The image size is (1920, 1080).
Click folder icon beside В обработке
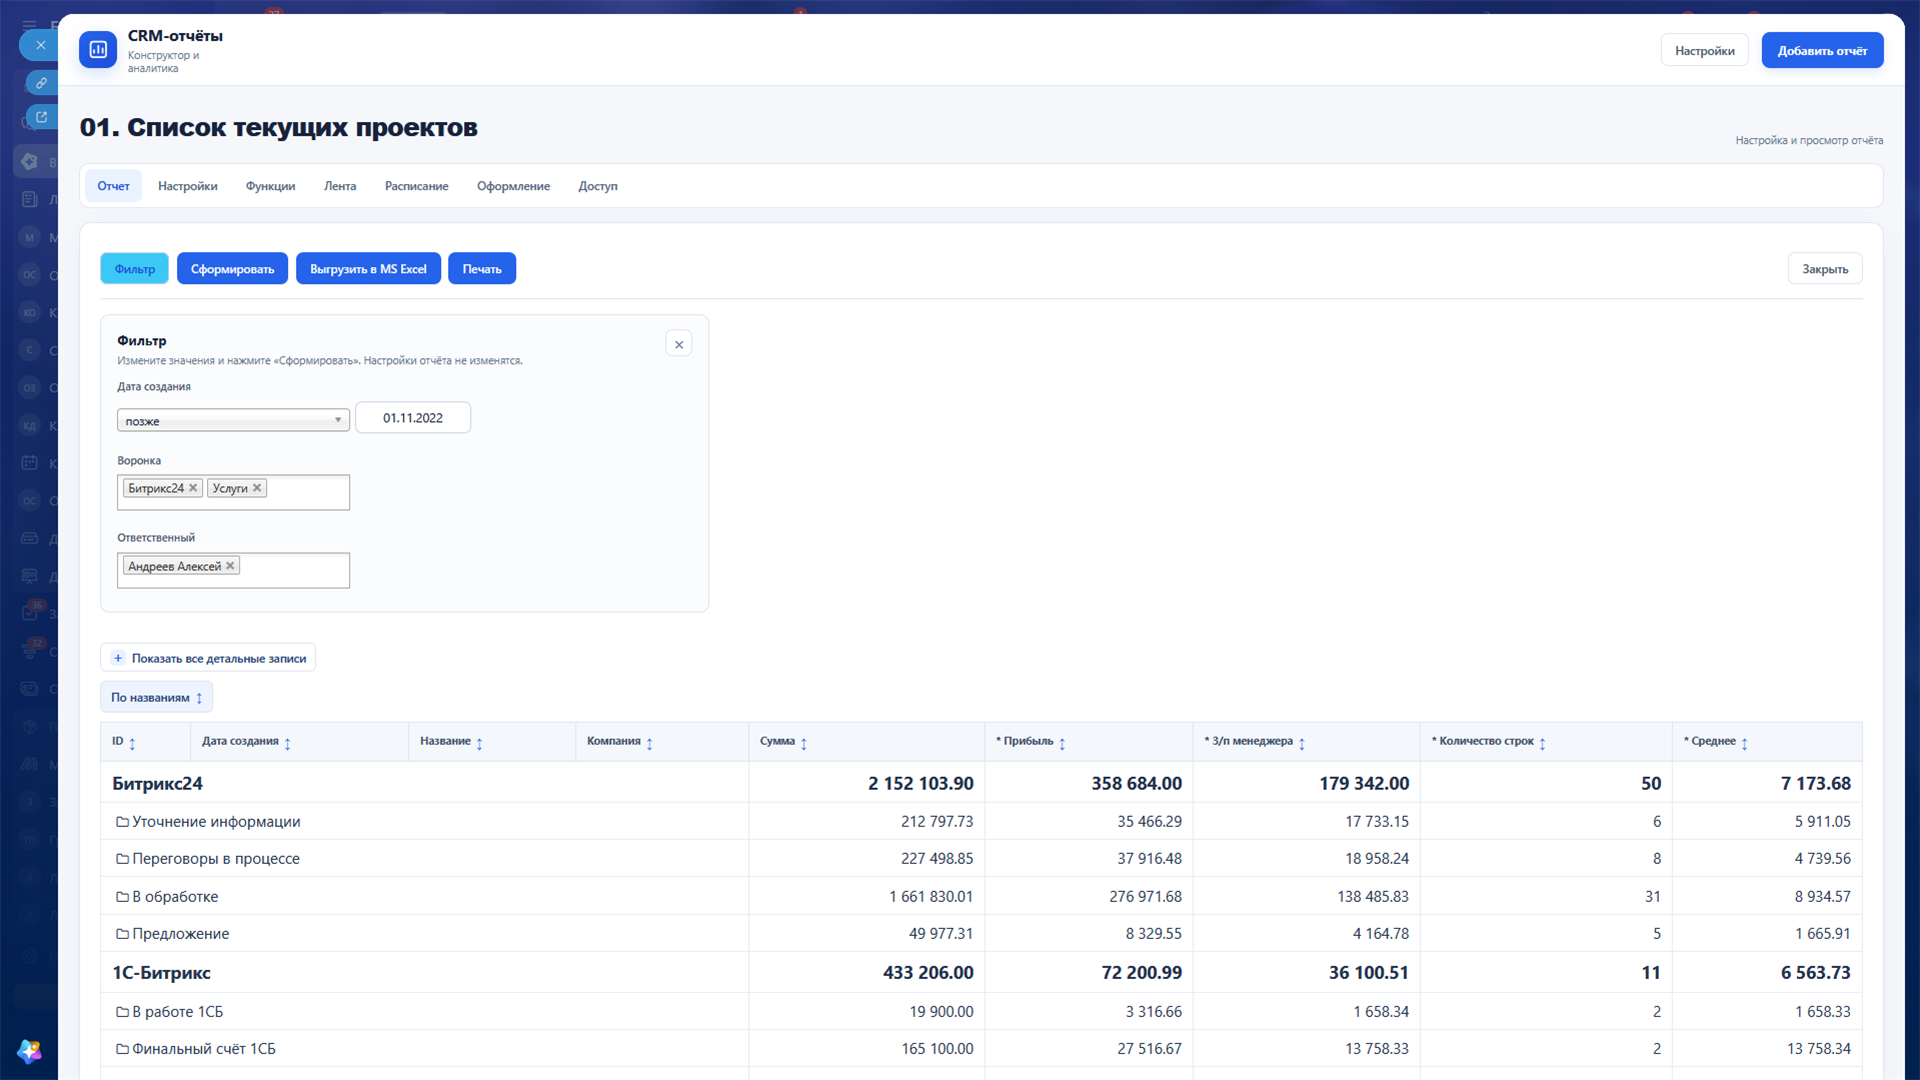122,897
